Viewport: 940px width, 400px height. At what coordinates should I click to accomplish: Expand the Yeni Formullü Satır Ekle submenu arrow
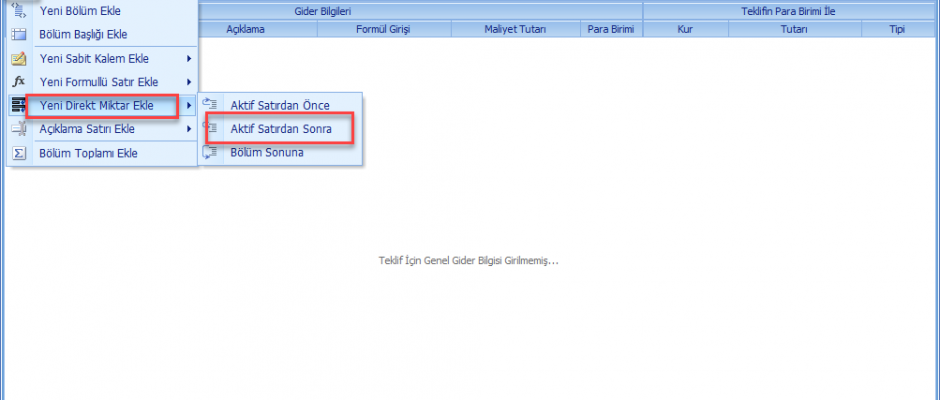click(188, 82)
